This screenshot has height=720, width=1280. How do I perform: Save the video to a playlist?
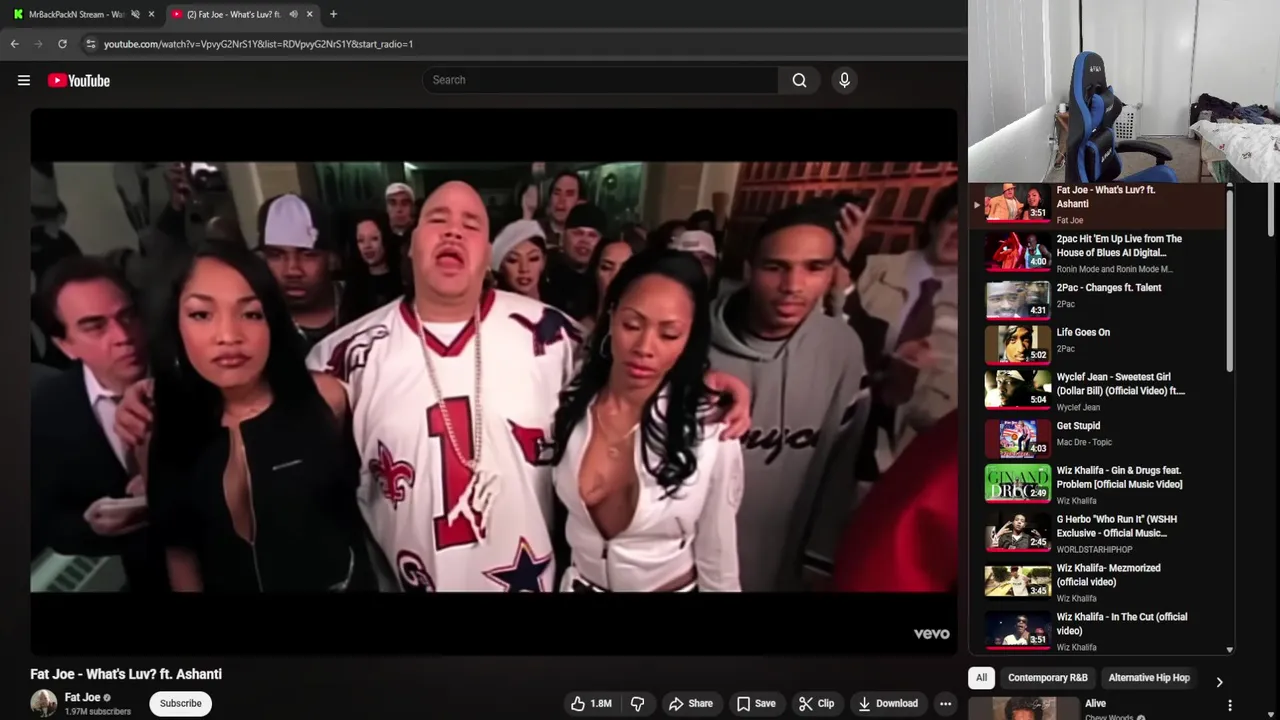click(756, 703)
